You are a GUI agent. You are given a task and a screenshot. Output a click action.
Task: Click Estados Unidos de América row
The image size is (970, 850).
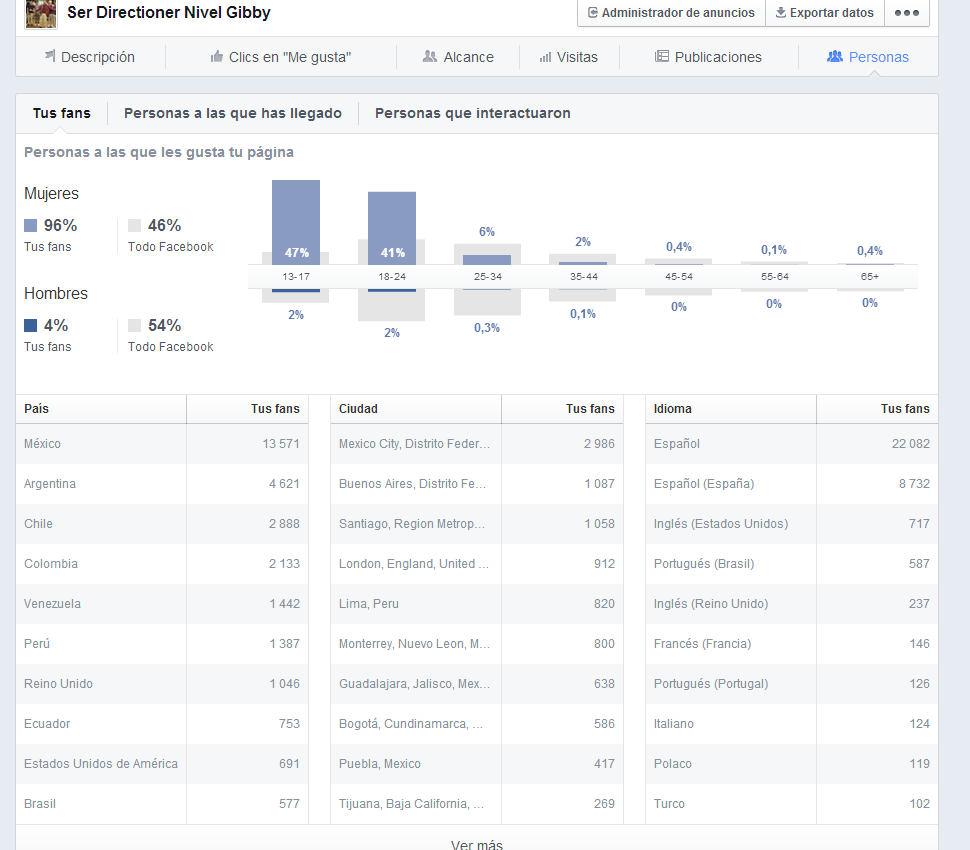click(162, 764)
